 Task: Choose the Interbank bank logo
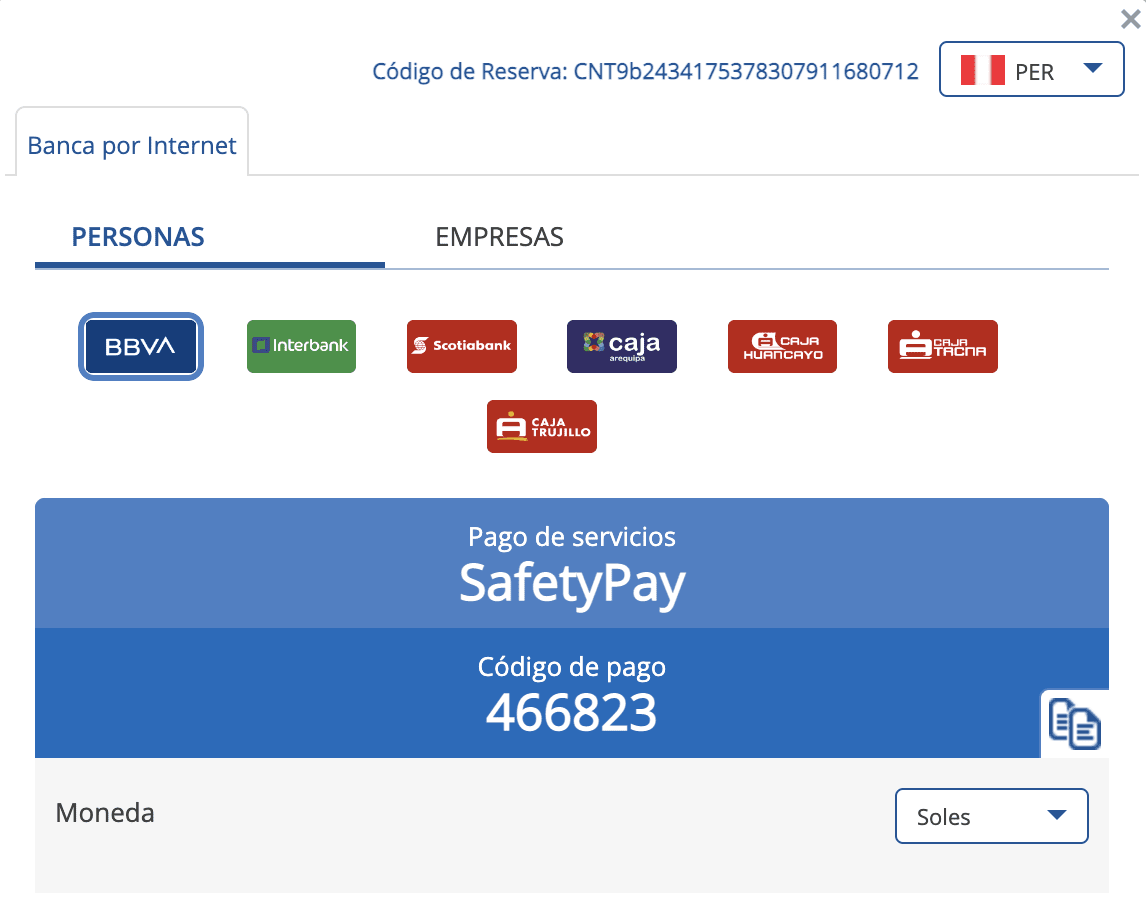(x=301, y=346)
